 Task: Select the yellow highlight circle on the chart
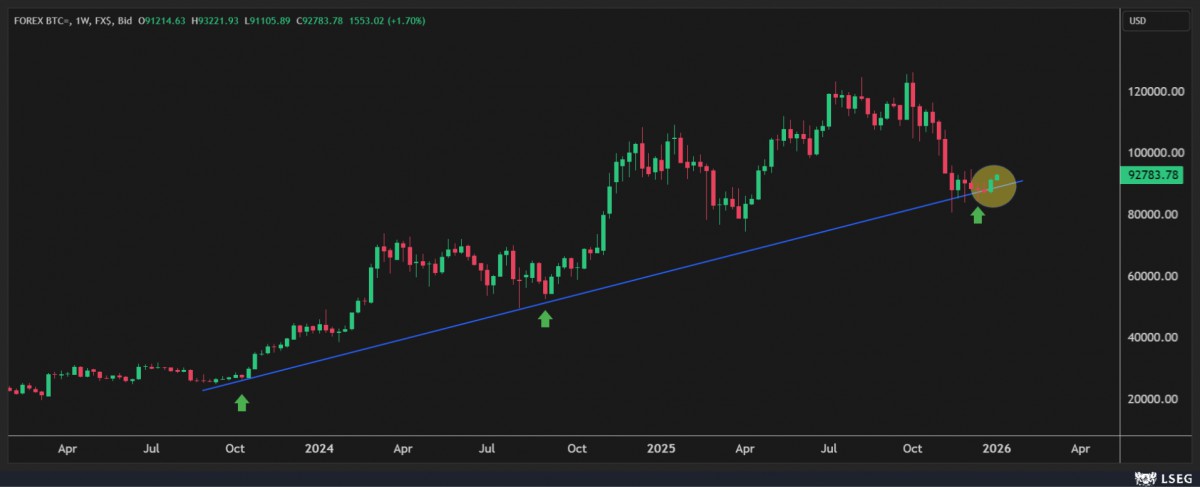pyautogui.click(x=994, y=186)
